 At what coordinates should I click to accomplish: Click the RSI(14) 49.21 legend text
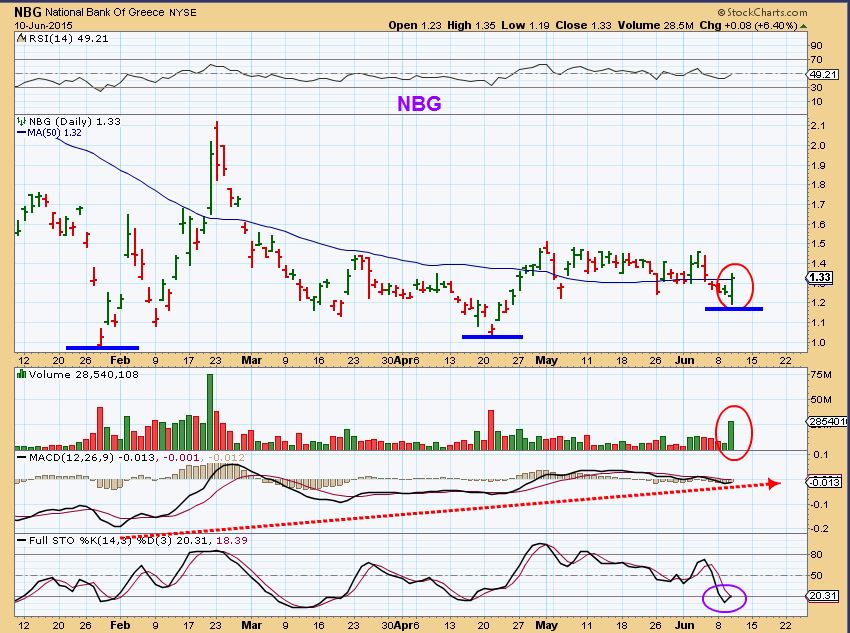[68, 38]
